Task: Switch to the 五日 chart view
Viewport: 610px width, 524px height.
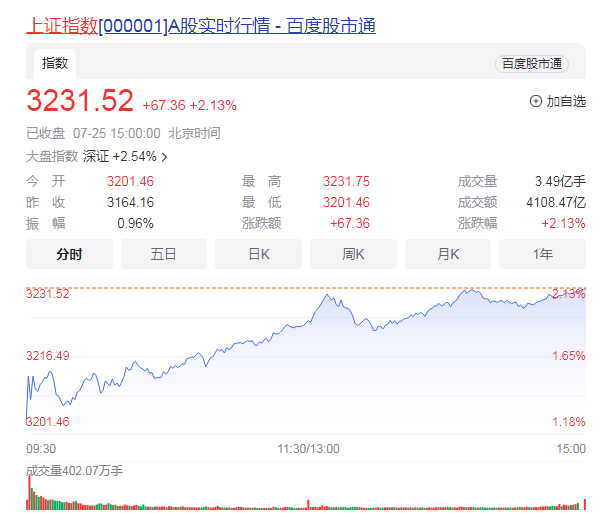Action: (x=164, y=254)
